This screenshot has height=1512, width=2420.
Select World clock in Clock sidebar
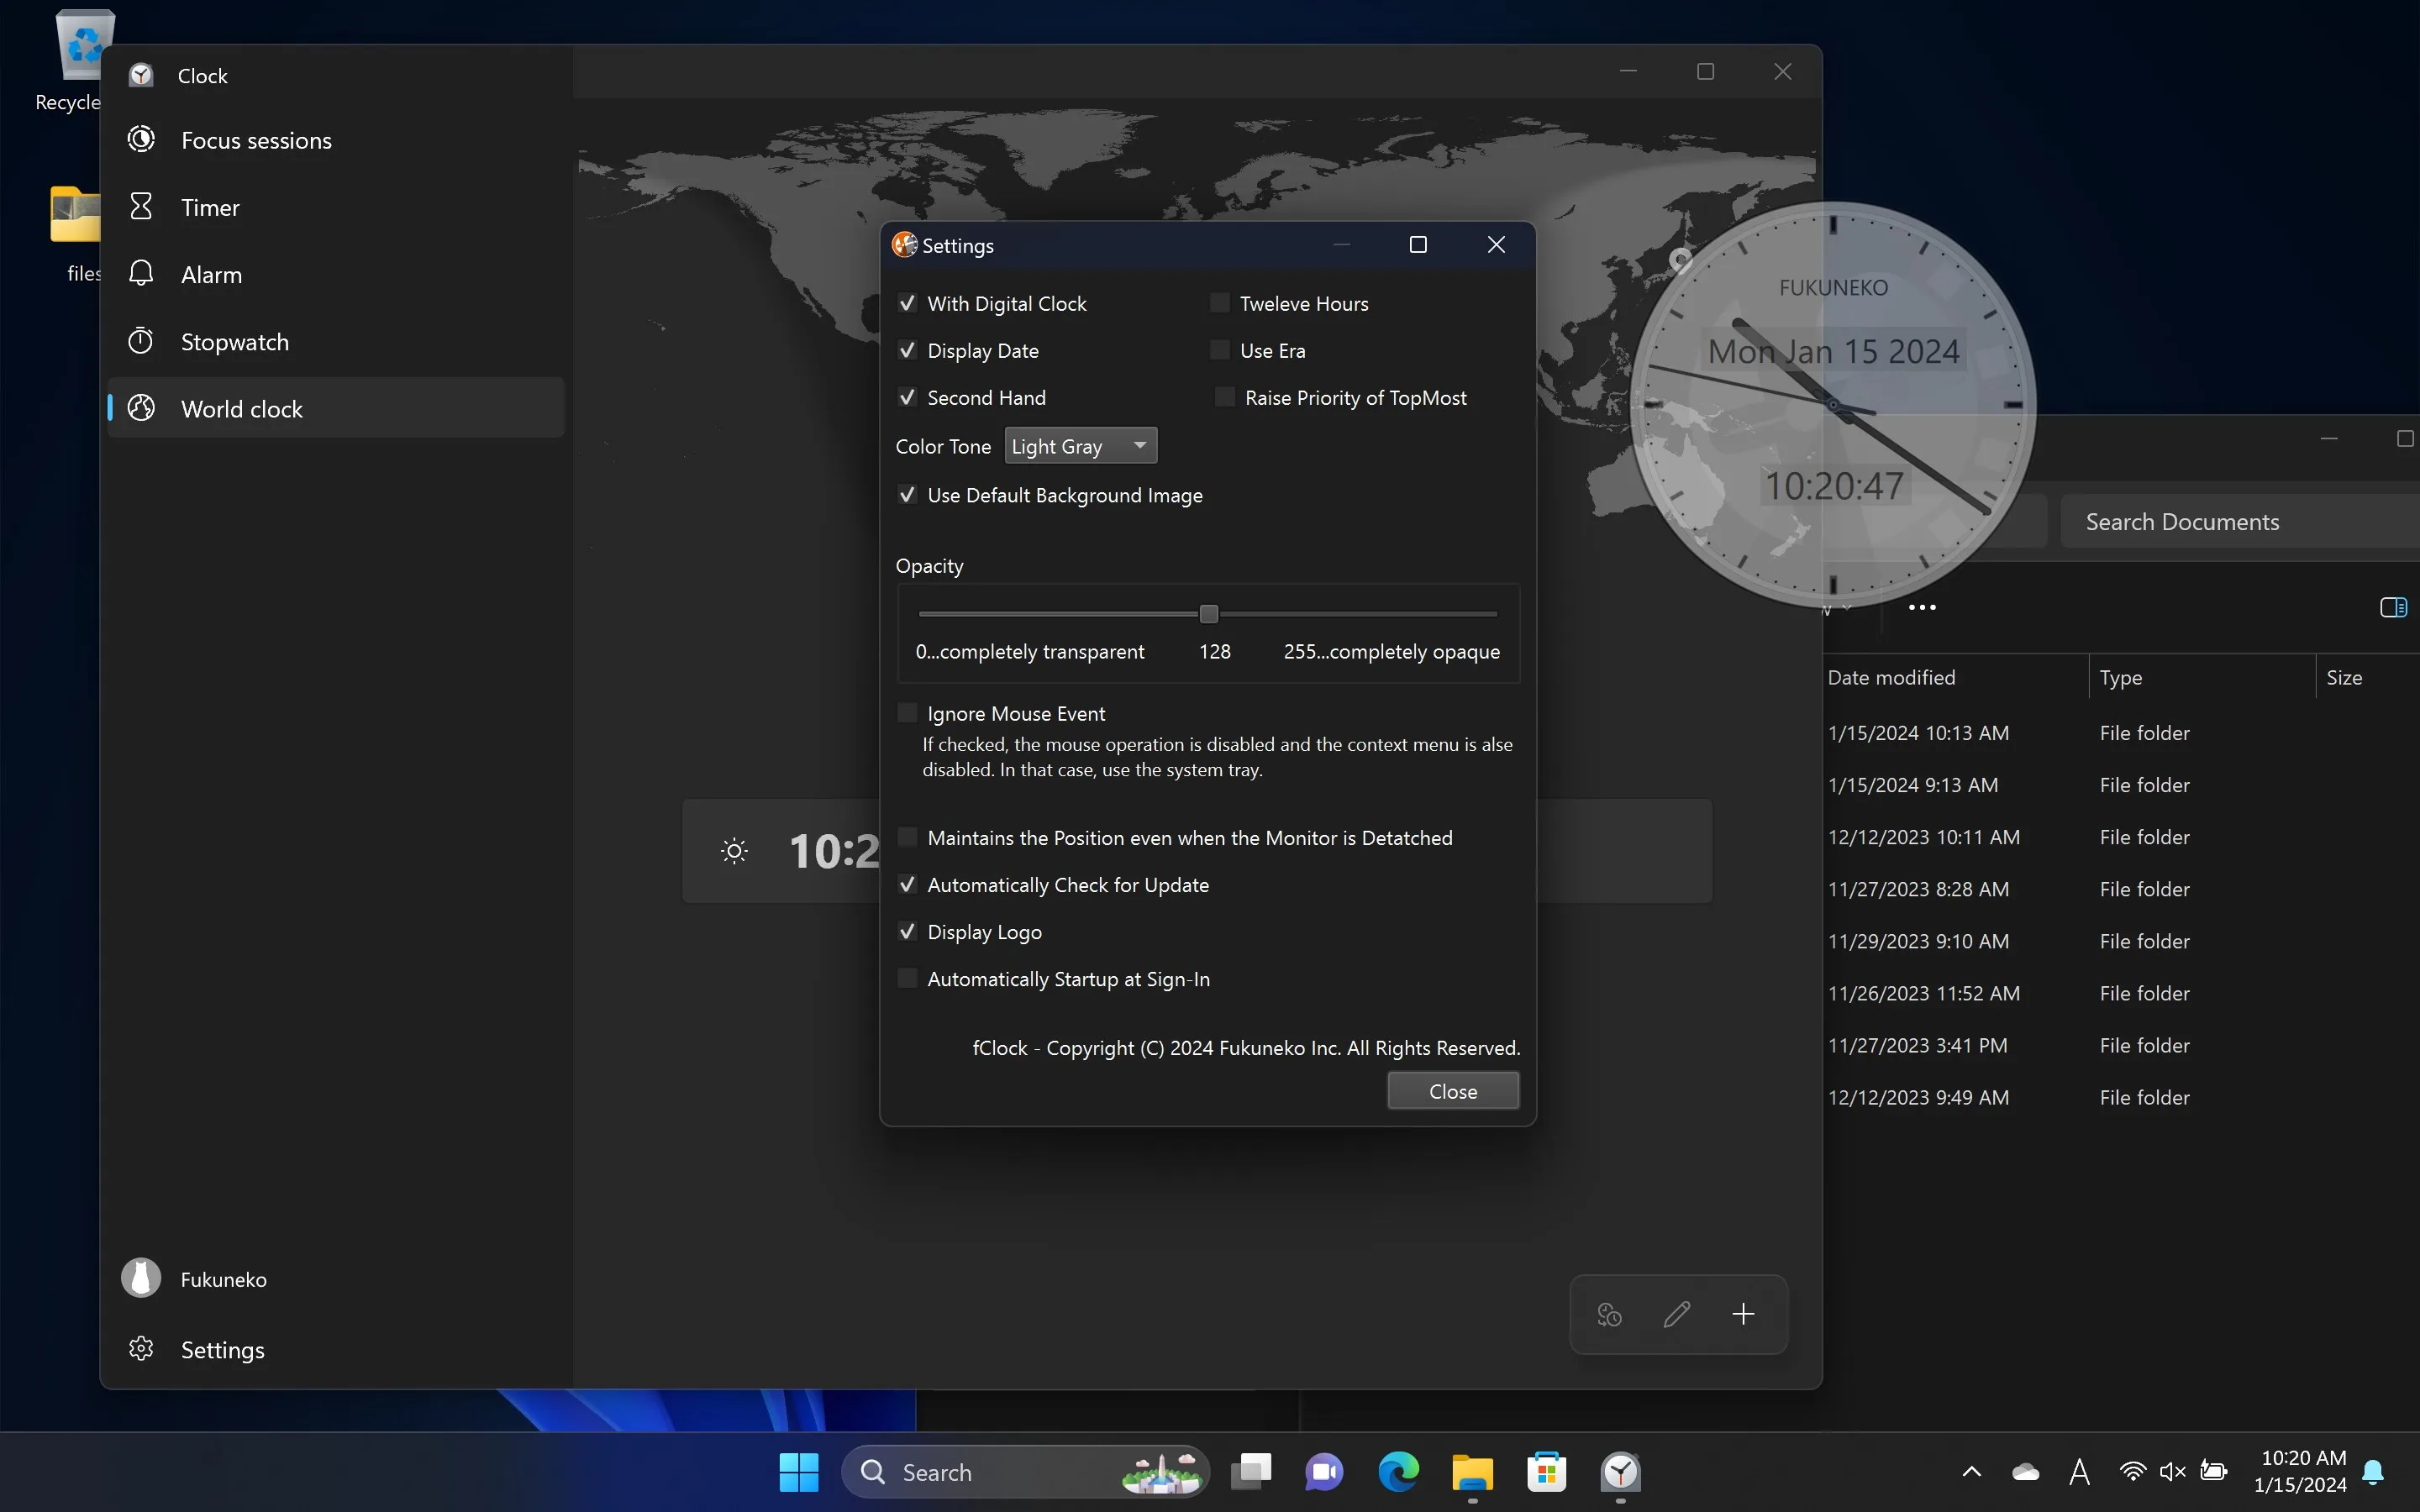coord(336,408)
